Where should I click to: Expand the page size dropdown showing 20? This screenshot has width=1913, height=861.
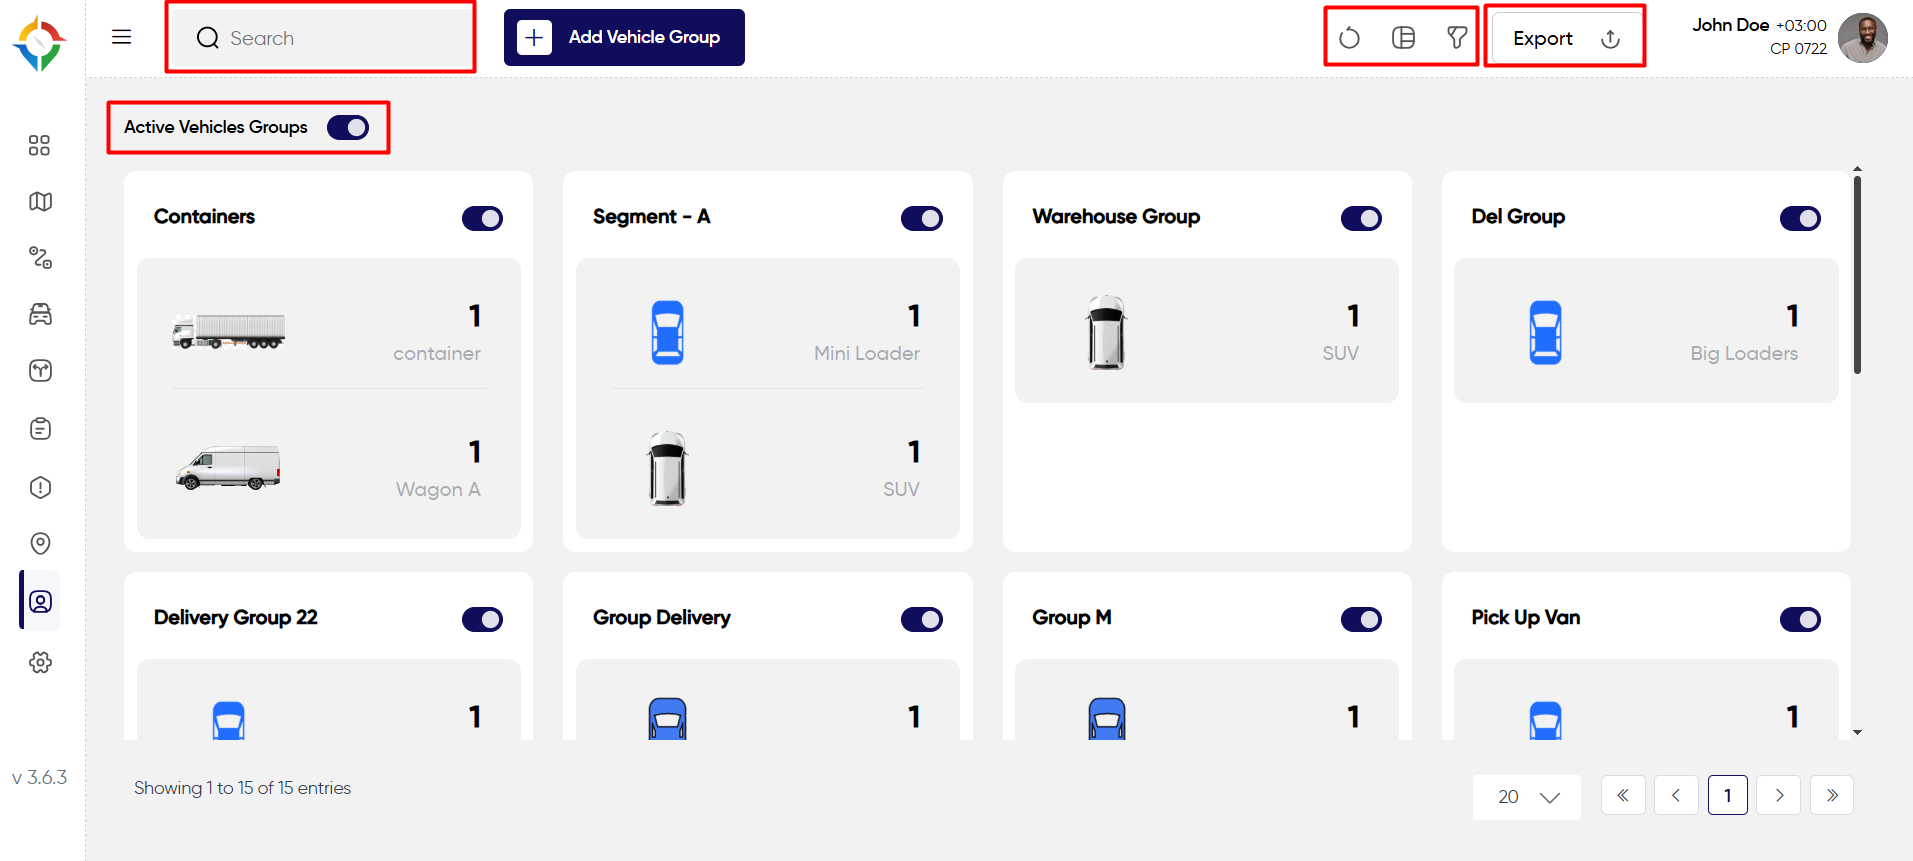[x=1527, y=796]
